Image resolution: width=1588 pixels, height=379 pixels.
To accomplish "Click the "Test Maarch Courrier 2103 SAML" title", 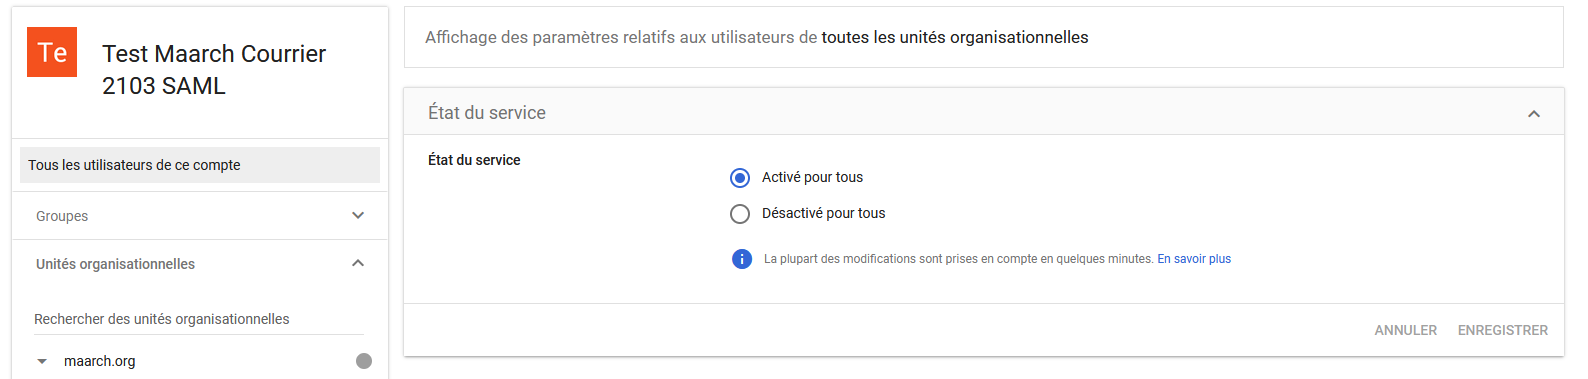I will [214, 70].
